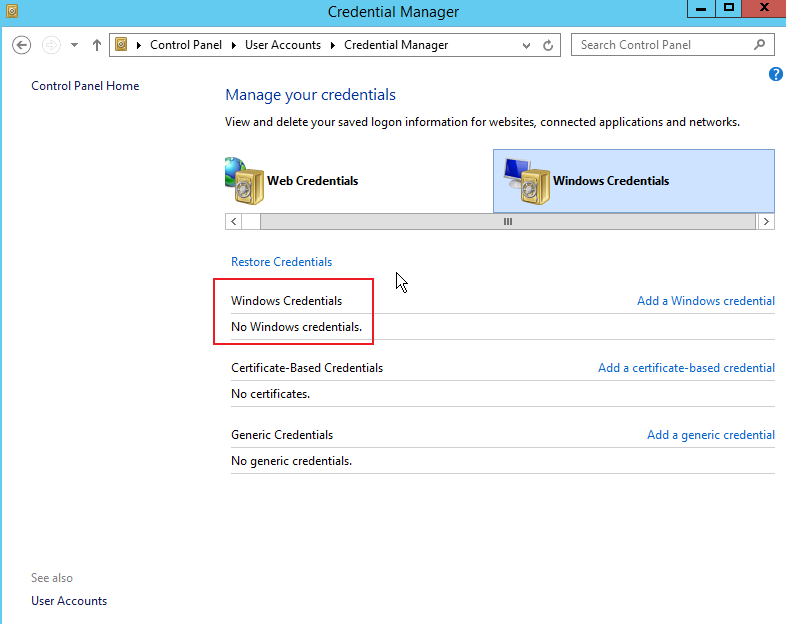Click the horizontal scrollbar thumb
This screenshot has width=786, height=624.
point(508,222)
